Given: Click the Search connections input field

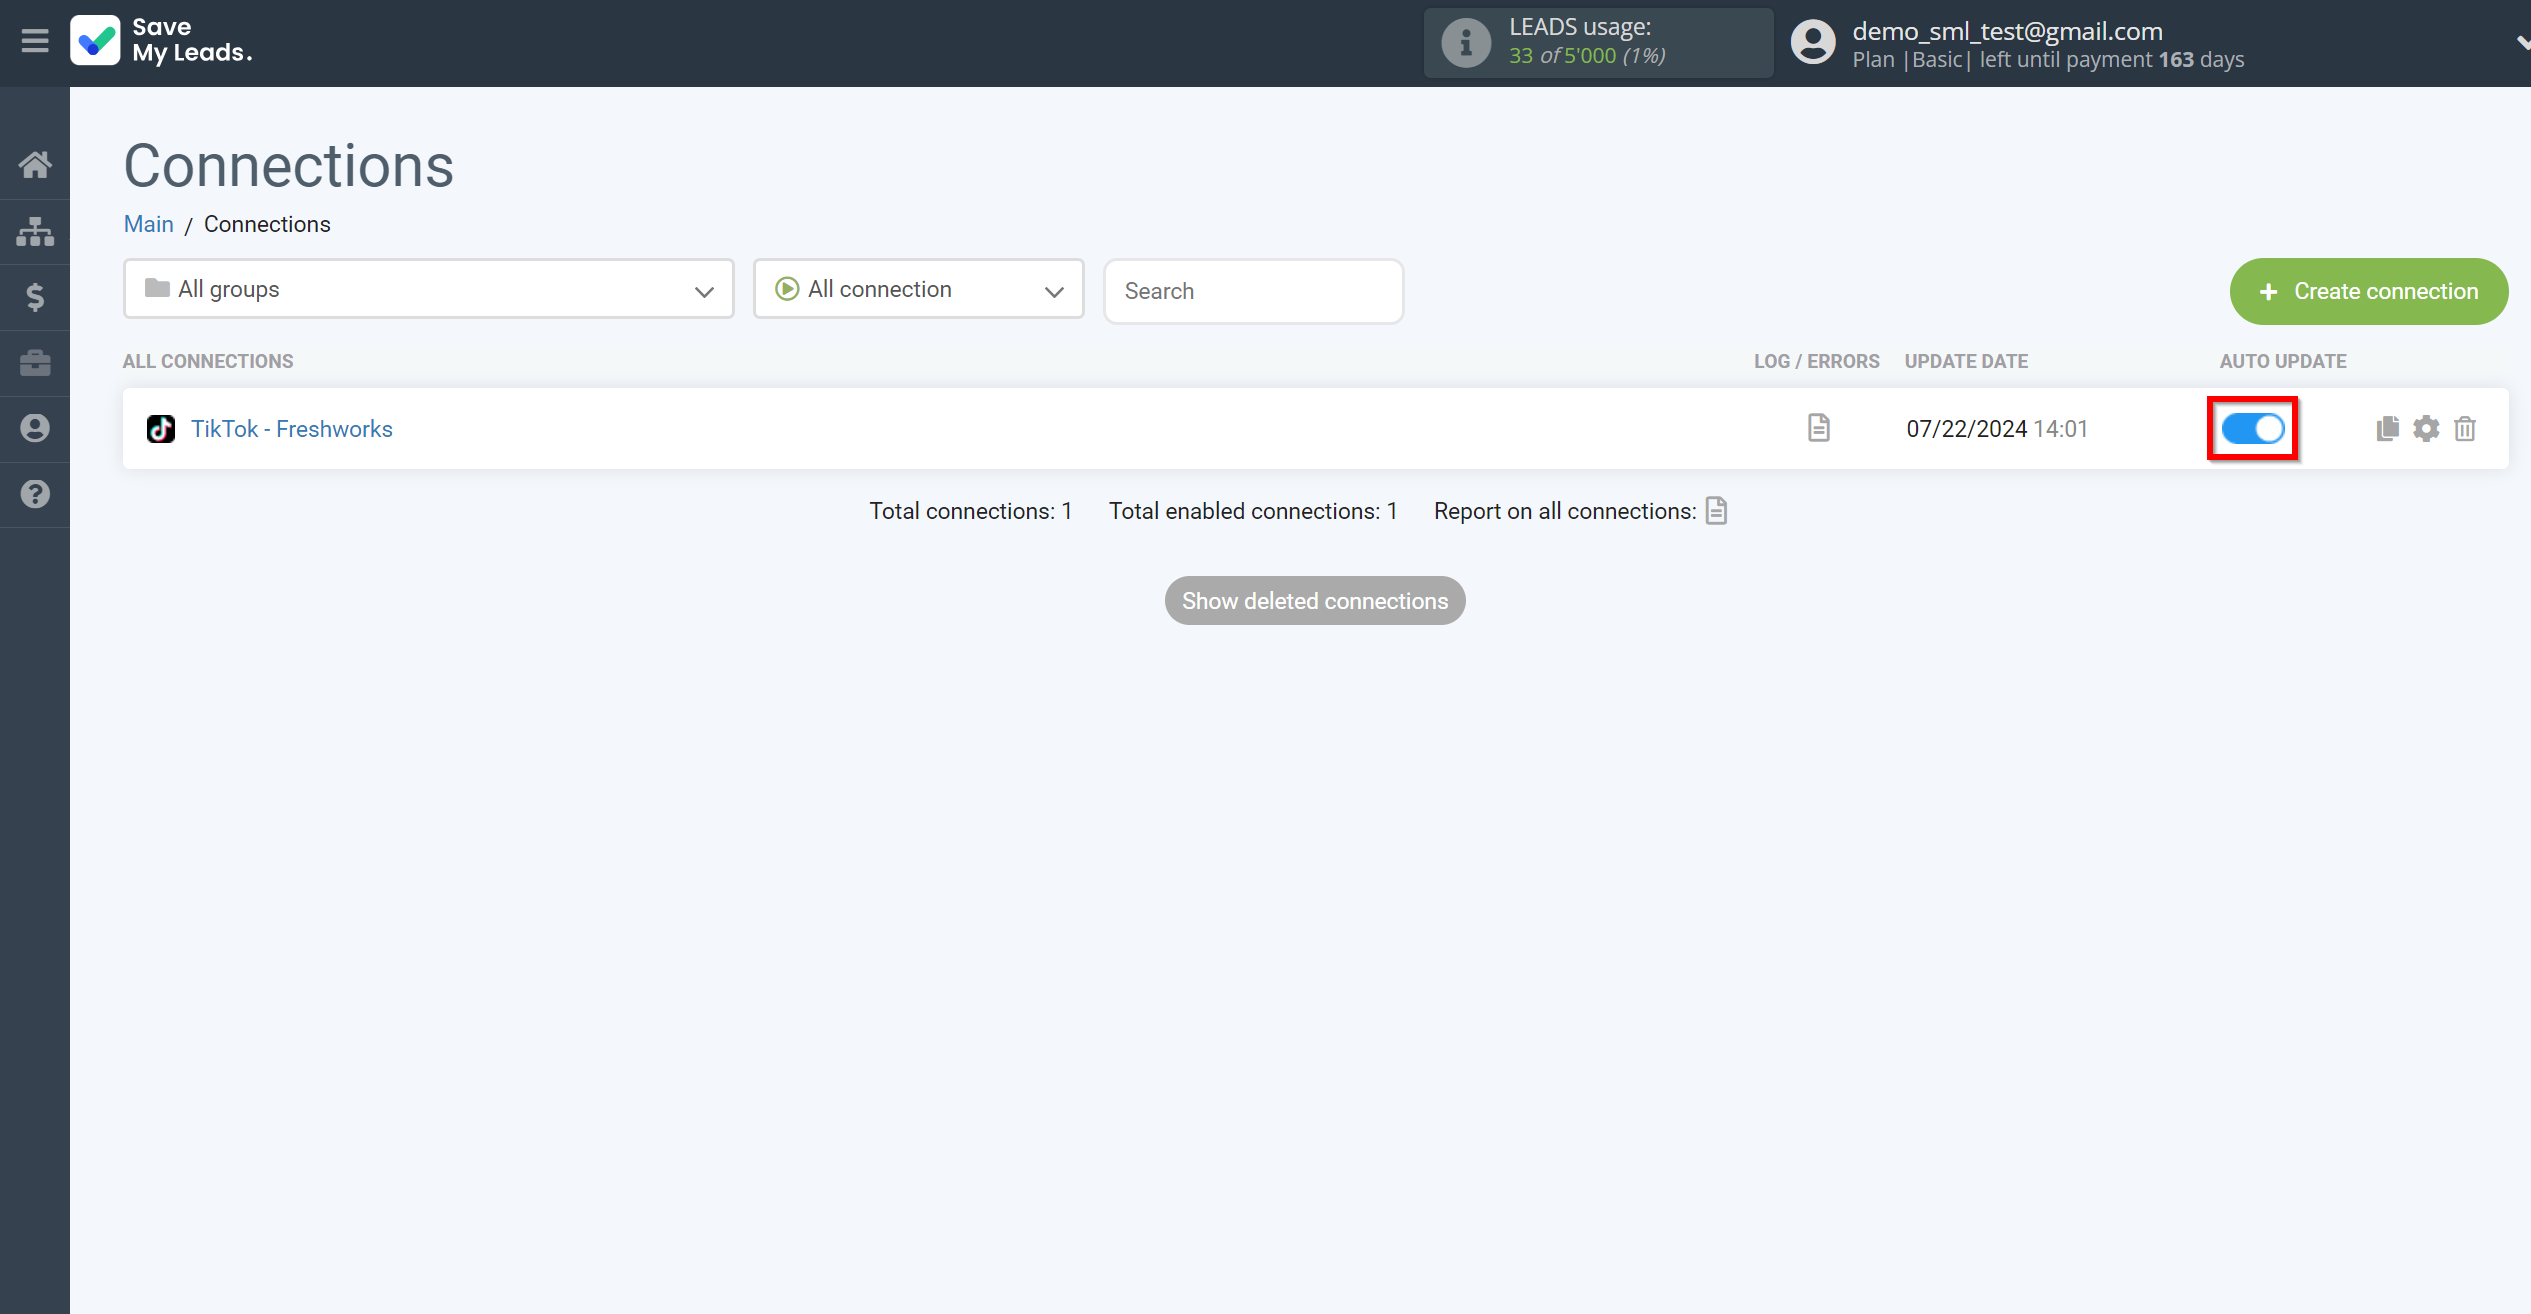Looking at the screenshot, I should (1254, 290).
